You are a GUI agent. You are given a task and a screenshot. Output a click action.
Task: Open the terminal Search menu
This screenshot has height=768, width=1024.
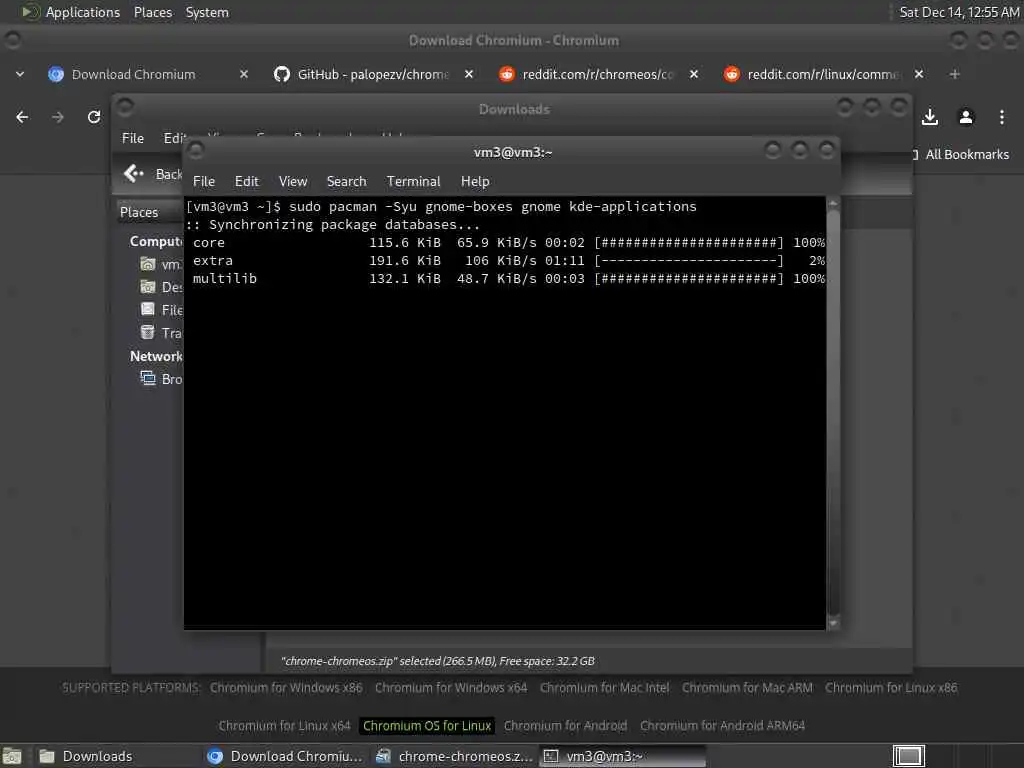346,182
